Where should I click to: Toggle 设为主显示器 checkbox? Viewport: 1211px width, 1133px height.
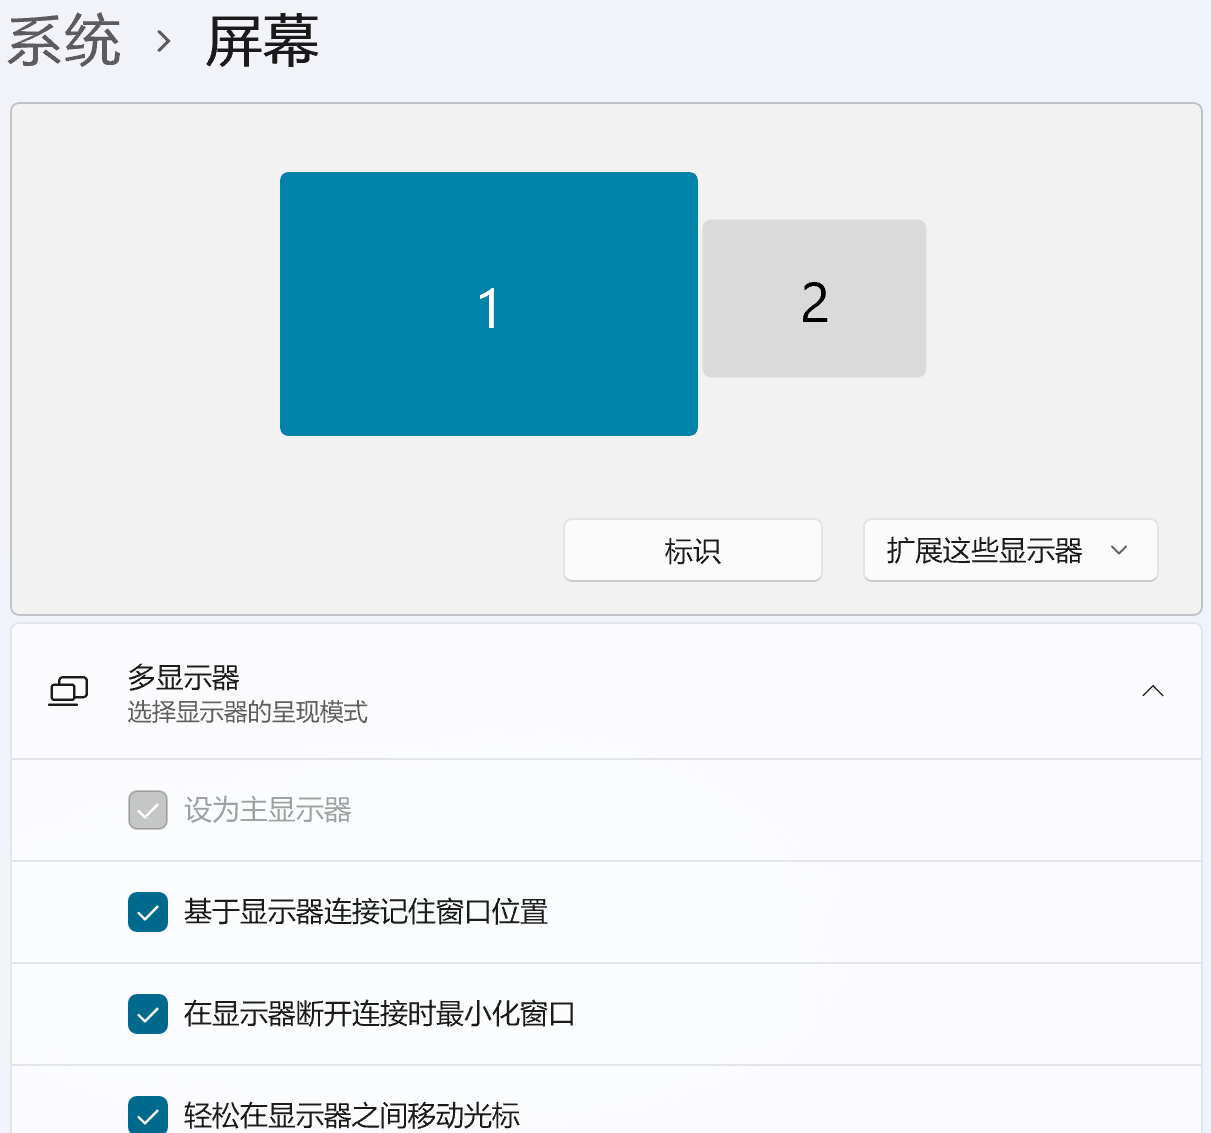[148, 810]
